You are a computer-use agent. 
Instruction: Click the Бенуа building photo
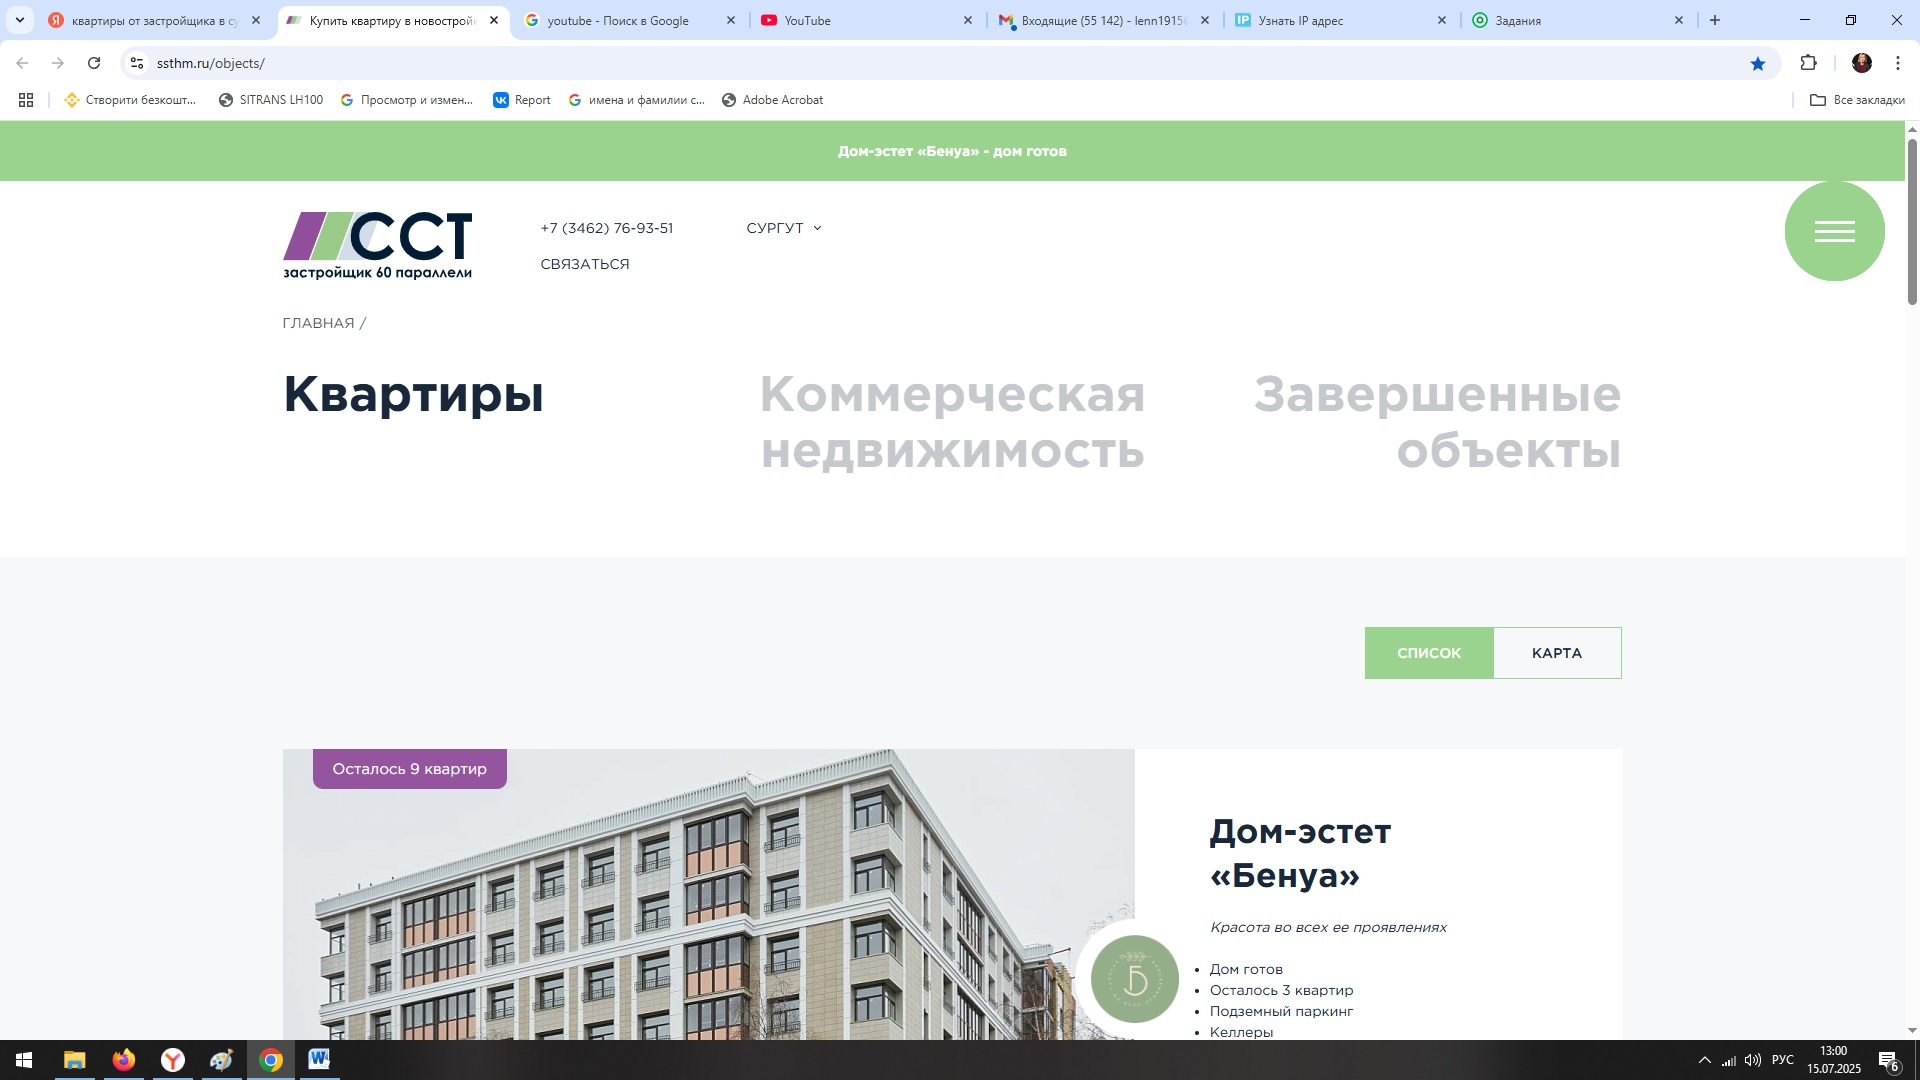click(x=708, y=895)
